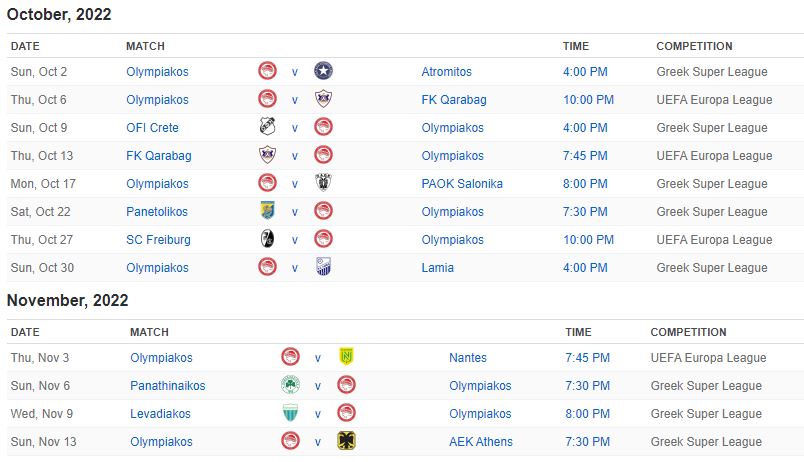Click the Olympiakos crest in Oct 2 row

click(267, 71)
